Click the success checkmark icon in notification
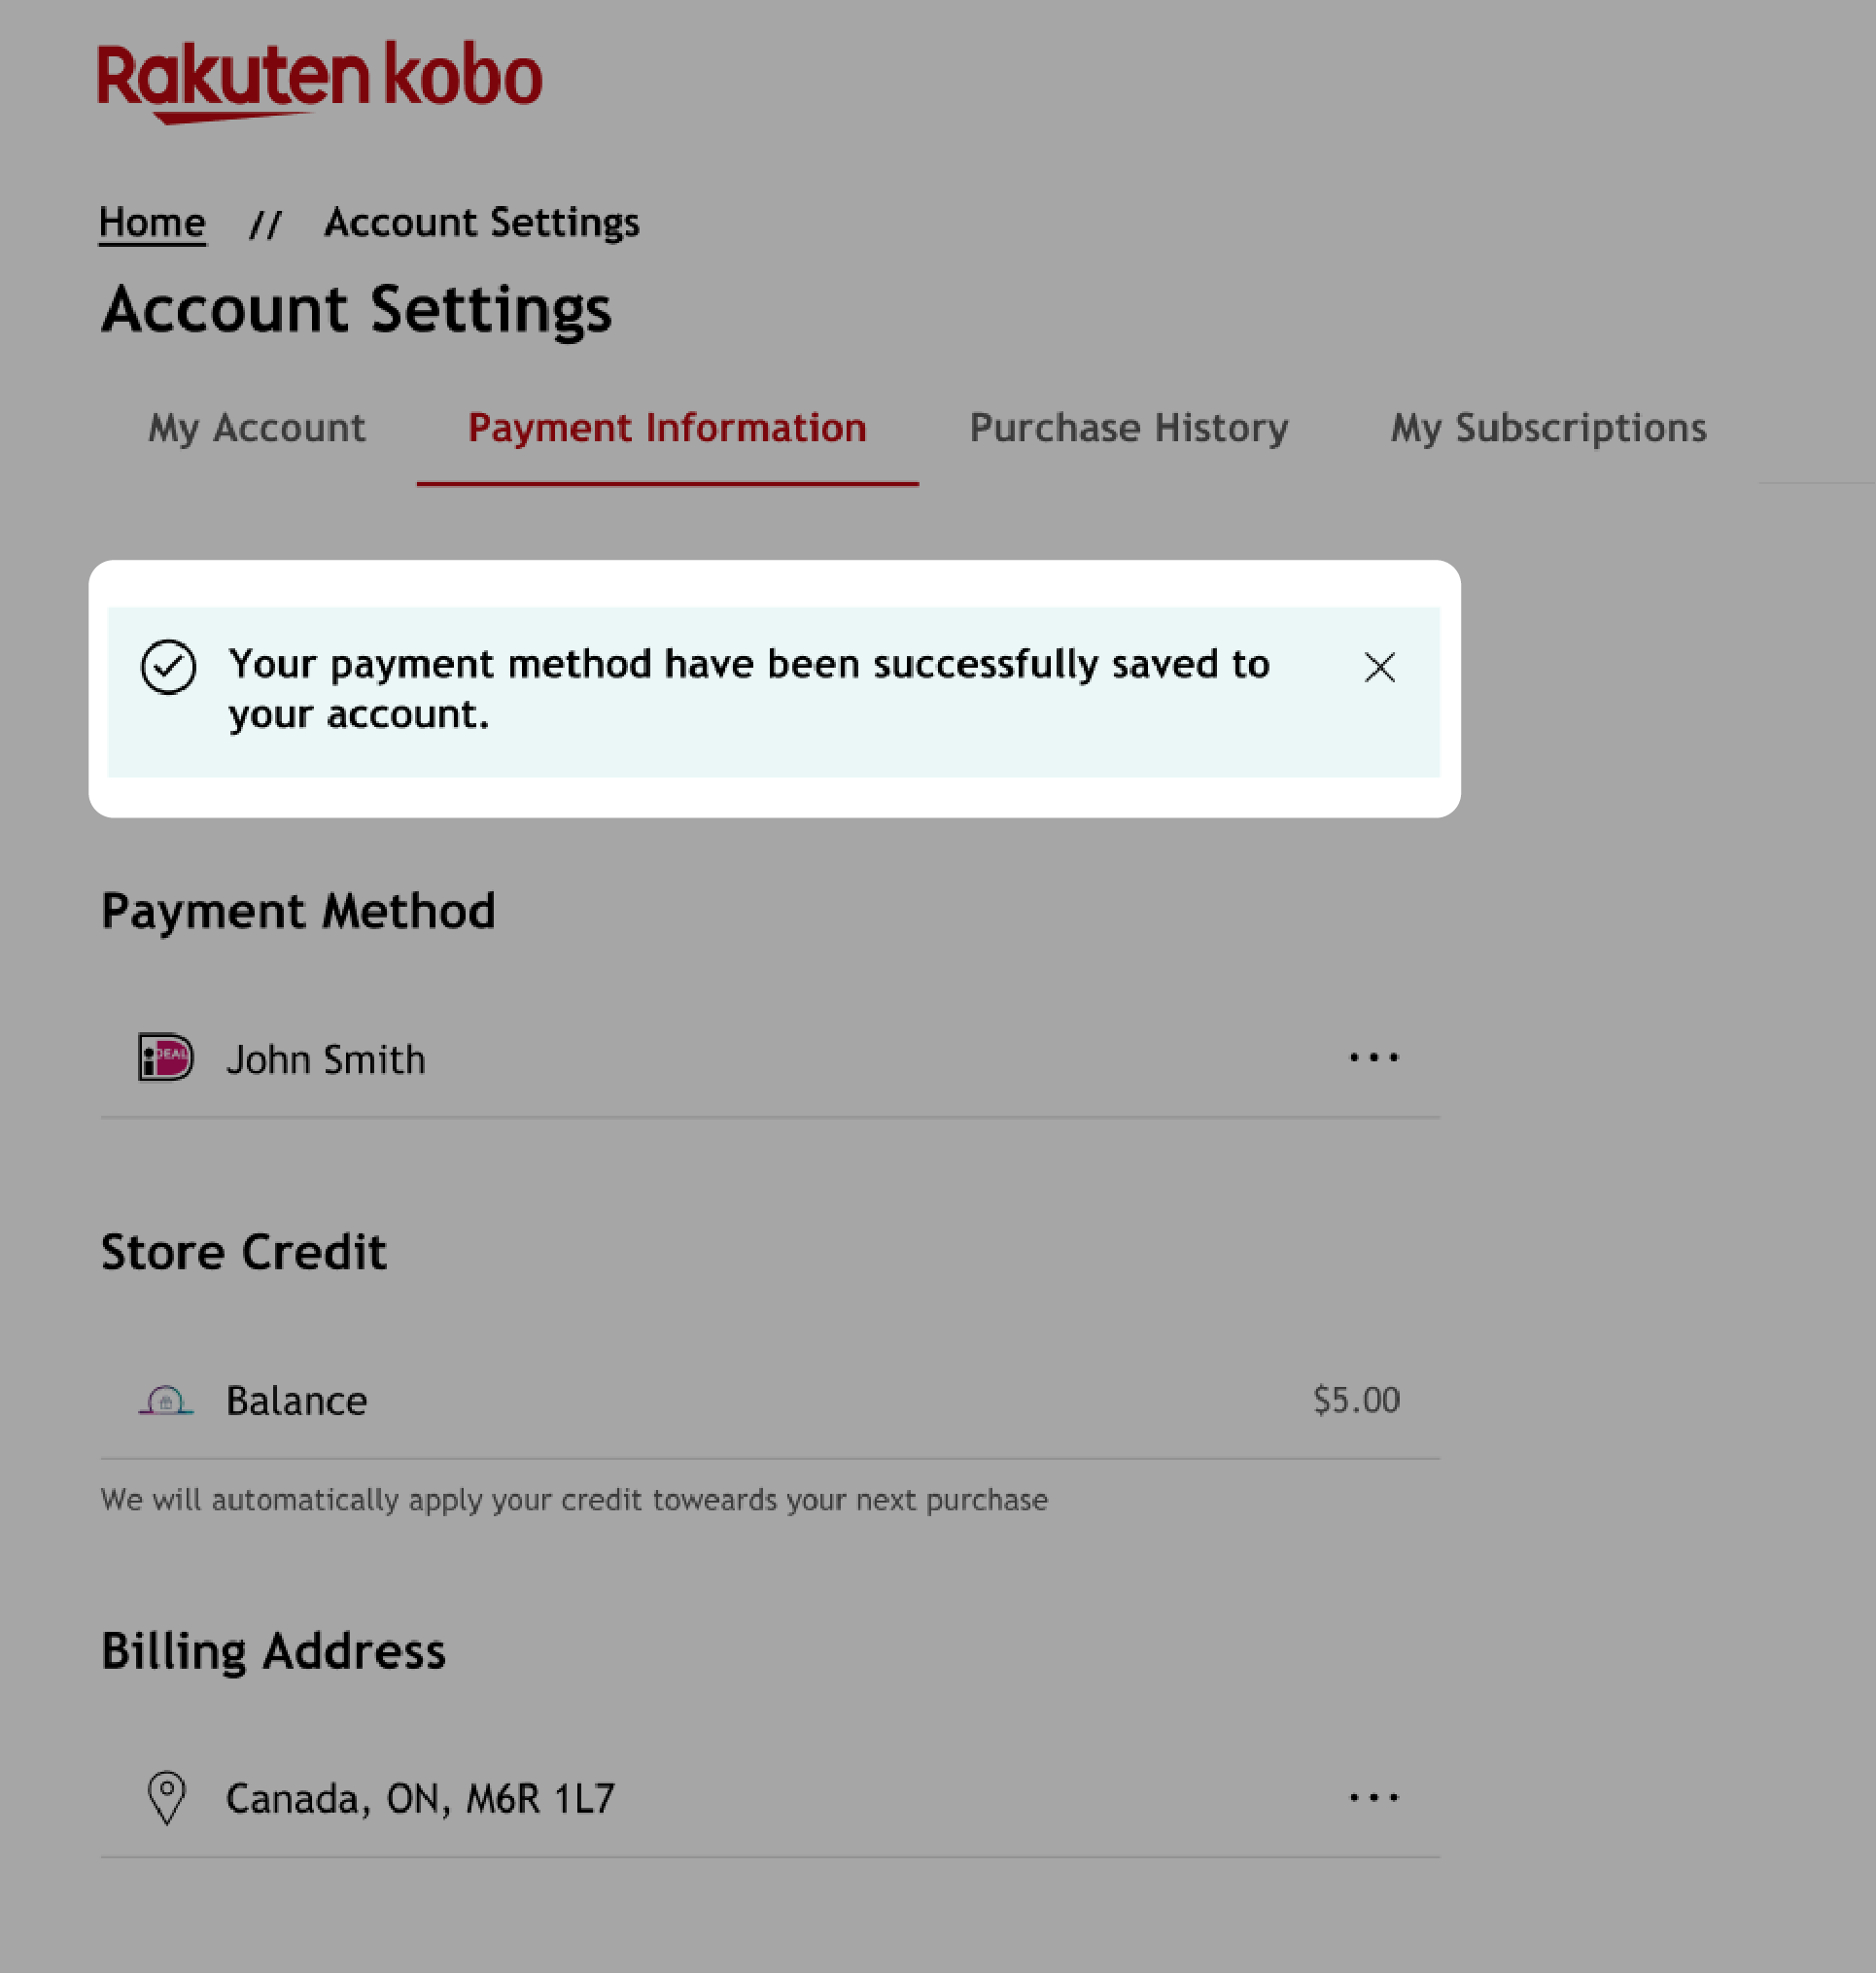 click(167, 668)
